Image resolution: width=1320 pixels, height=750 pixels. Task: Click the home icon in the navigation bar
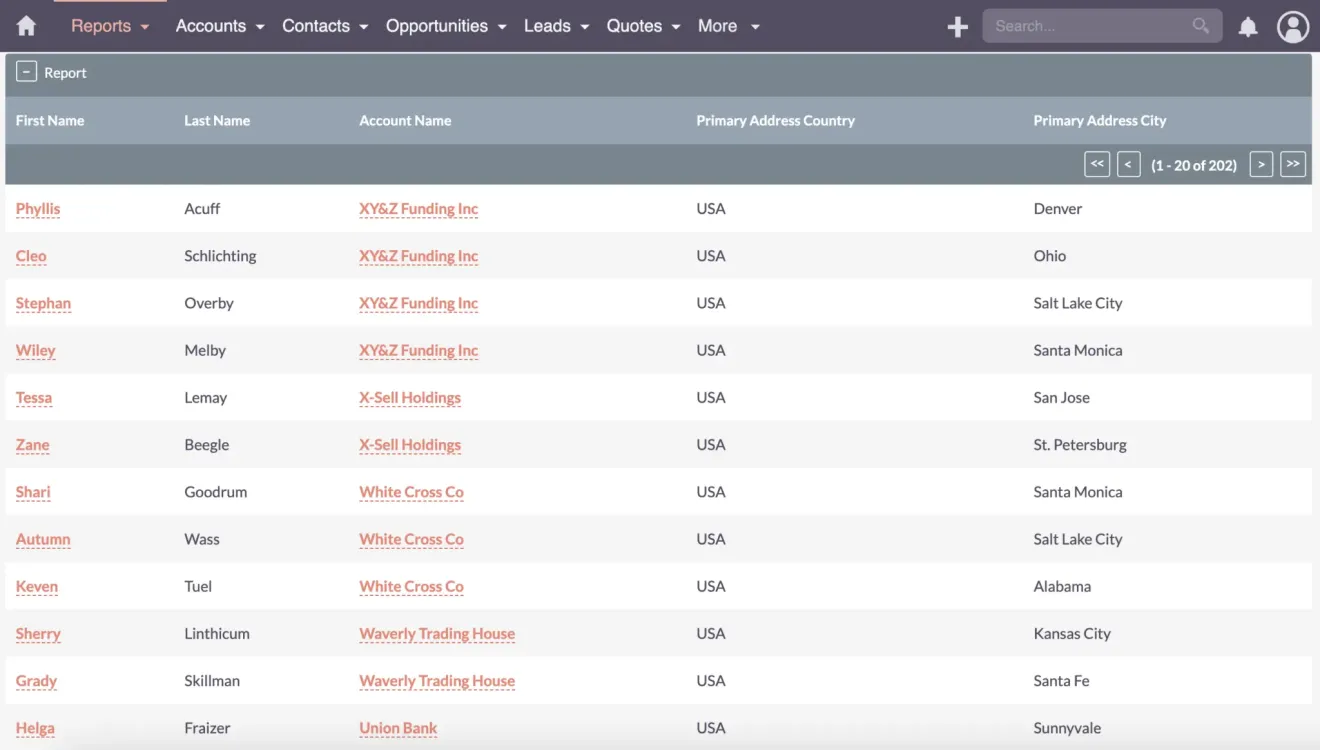pos(25,26)
